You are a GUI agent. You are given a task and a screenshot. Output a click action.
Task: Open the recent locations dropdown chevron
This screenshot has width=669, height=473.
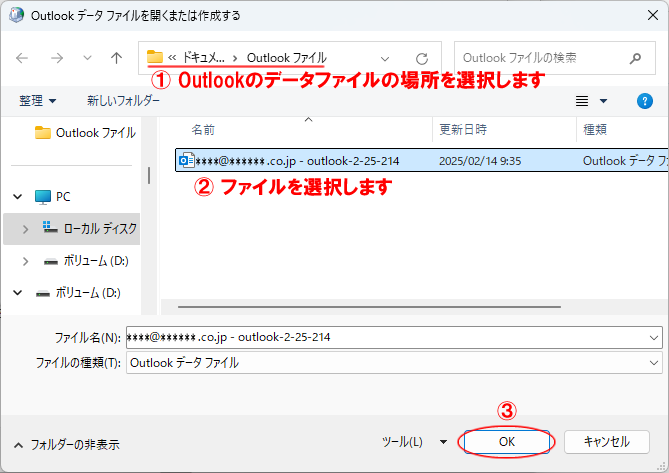87,58
